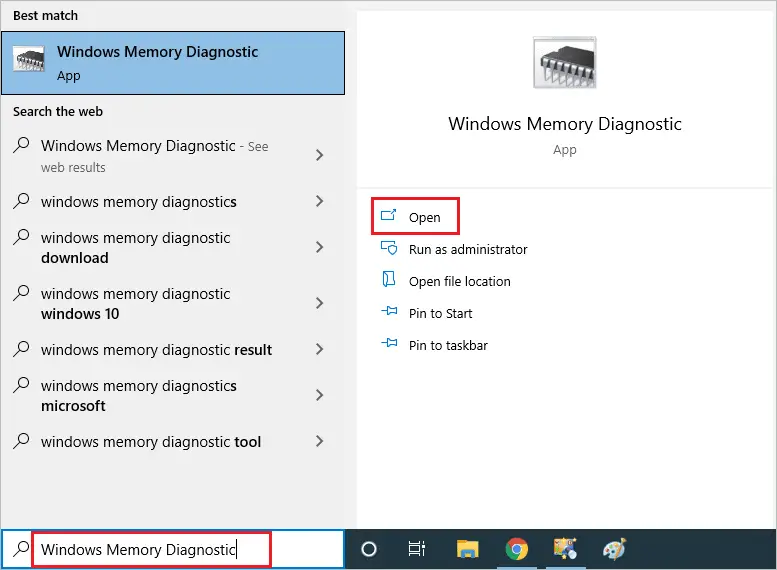Click the 'Search the web' heading

[x=58, y=112]
